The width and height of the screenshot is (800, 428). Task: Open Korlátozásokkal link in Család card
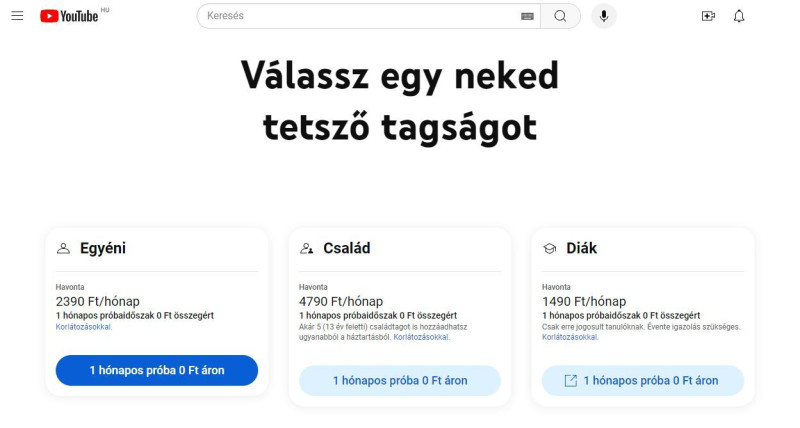pos(421,337)
